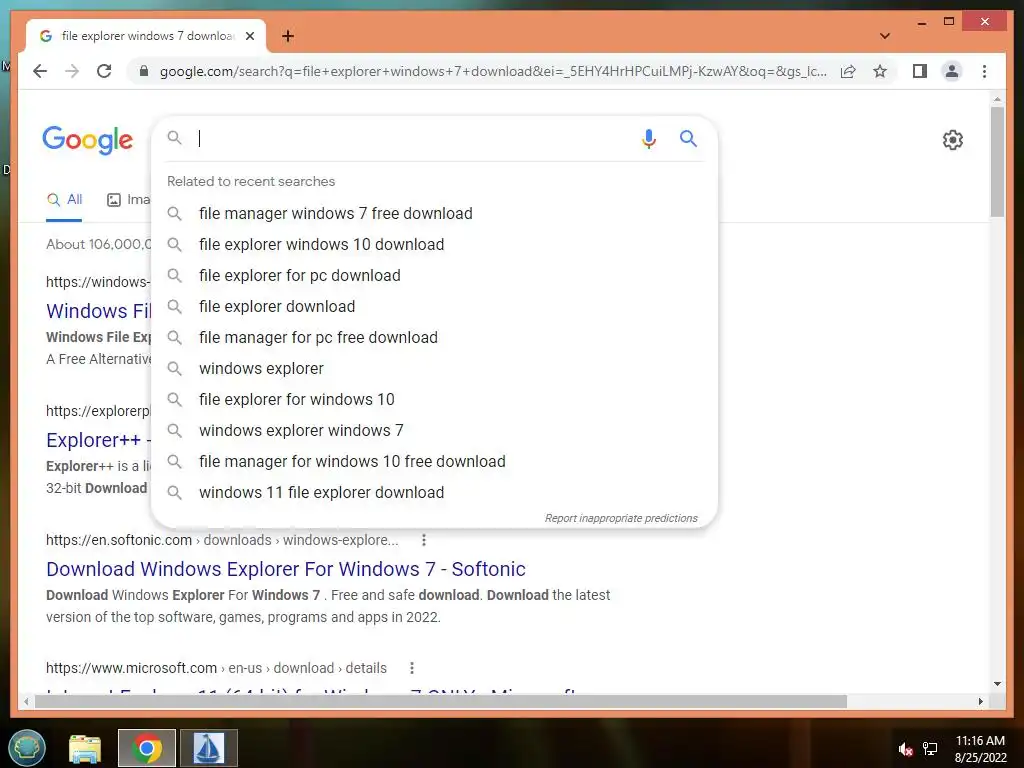
Task: Expand the tab search dropdown arrow
Action: coord(885,36)
